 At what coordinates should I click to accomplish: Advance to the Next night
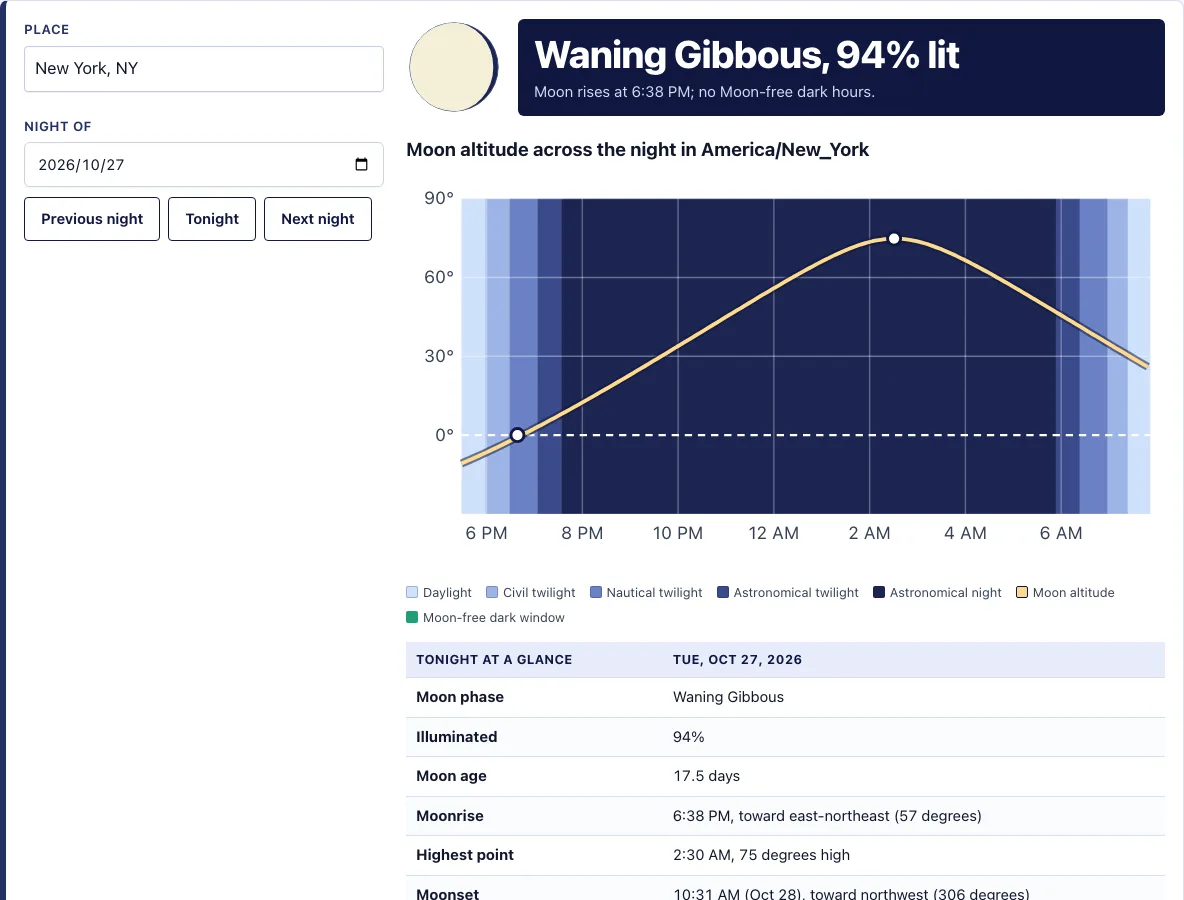(318, 219)
